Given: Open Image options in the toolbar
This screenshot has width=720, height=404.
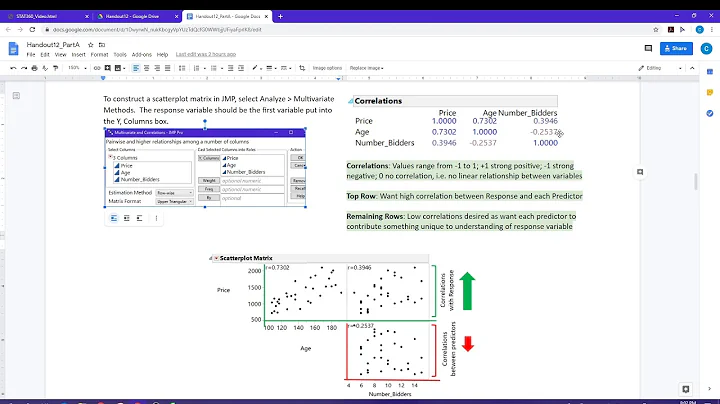Looking at the screenshot, I should point(327,68).
